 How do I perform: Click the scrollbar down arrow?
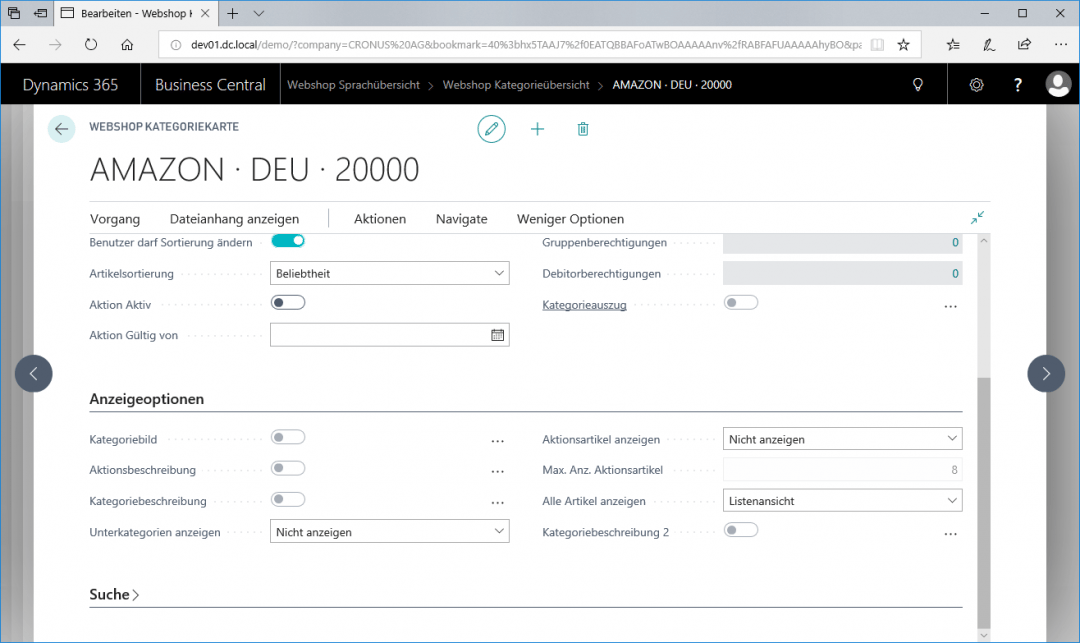(x=984, y=635)
